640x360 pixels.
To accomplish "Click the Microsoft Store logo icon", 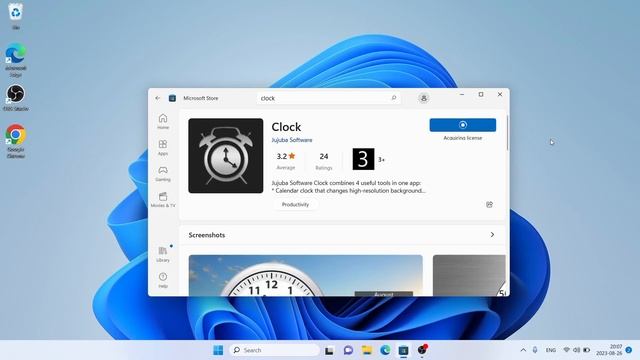I will point(172,98).
